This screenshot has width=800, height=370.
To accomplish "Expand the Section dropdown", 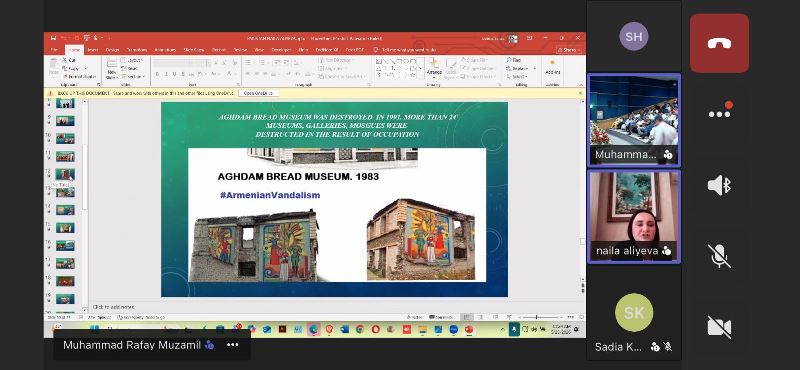I will (x=133, y=77).
